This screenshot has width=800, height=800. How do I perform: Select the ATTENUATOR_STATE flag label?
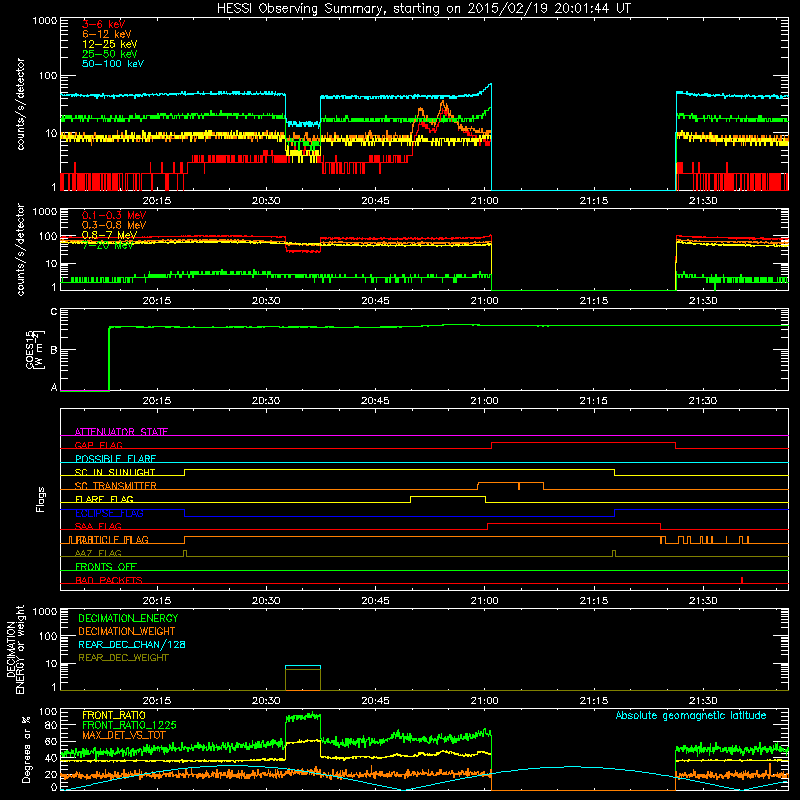coord(121,432)
